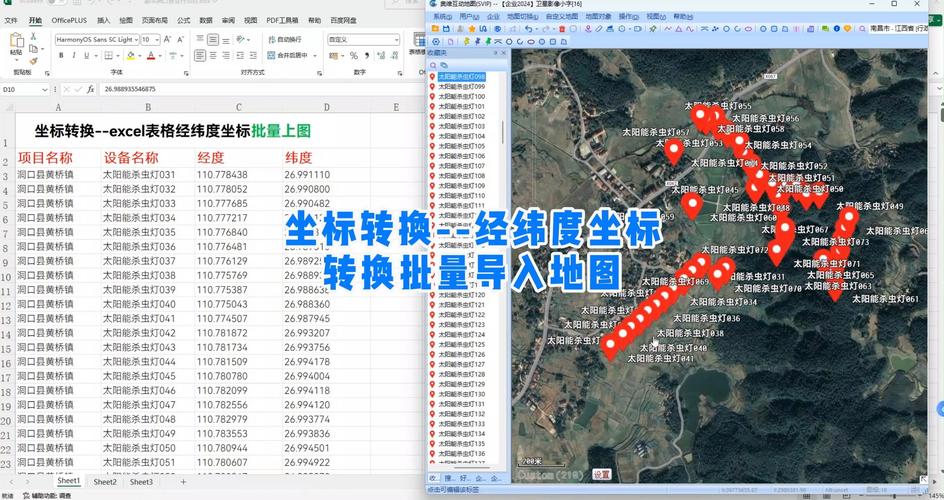Click the red marker for 太阳能杀虫灯057
The width and height of the screenshot is (944, 500).
pos(674,152)
